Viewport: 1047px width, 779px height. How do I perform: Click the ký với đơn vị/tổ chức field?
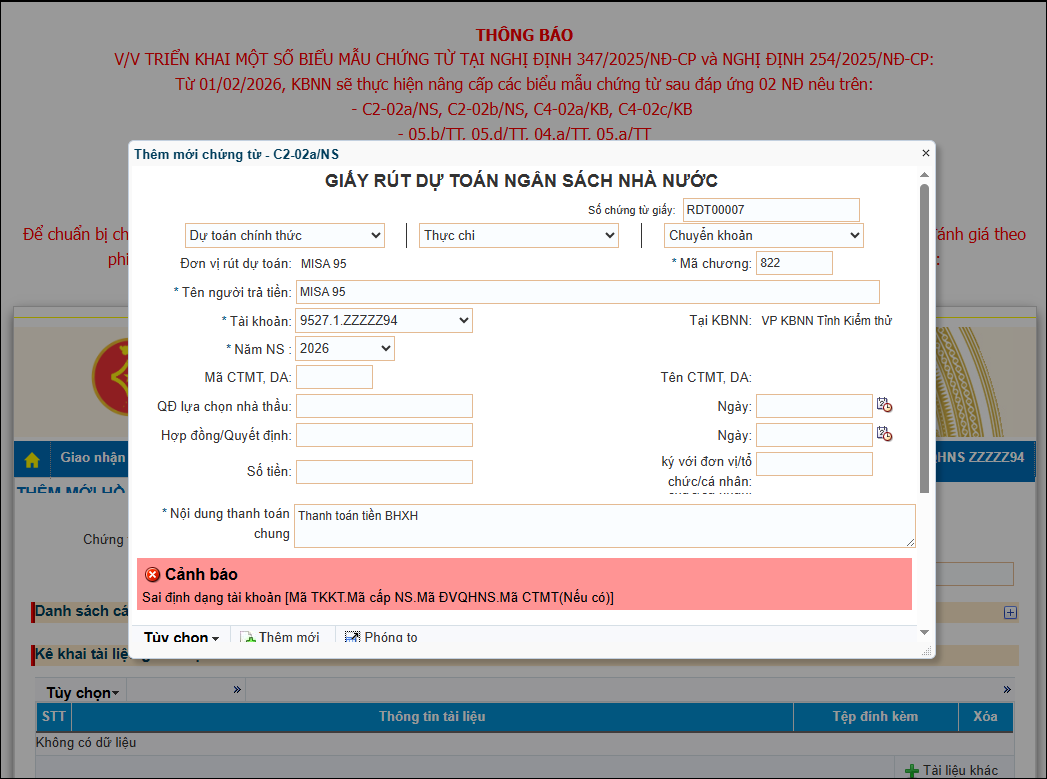pyautogui.click(x=814, y=464)
